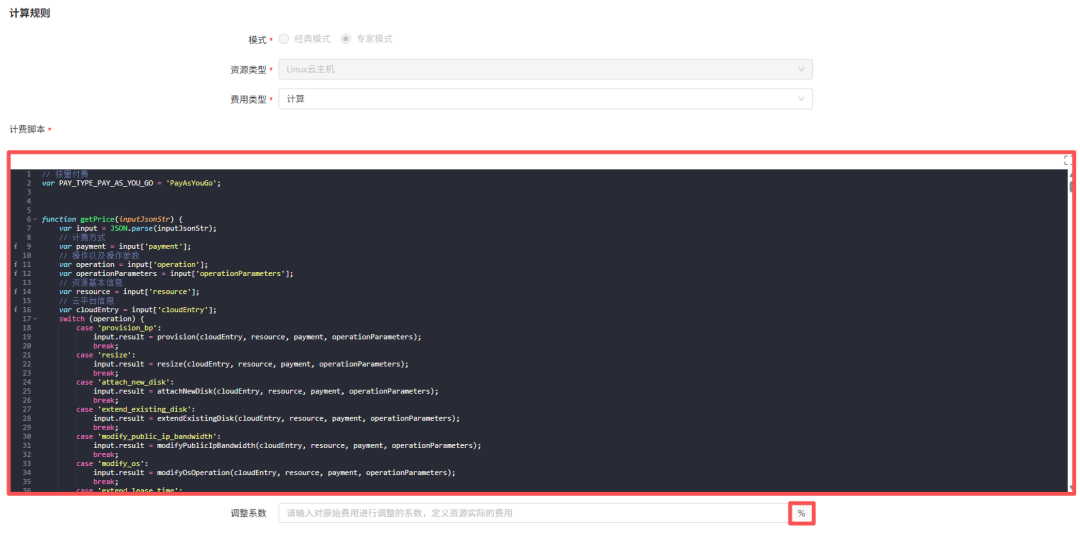Click the percent sign unit box

point(801,513)
